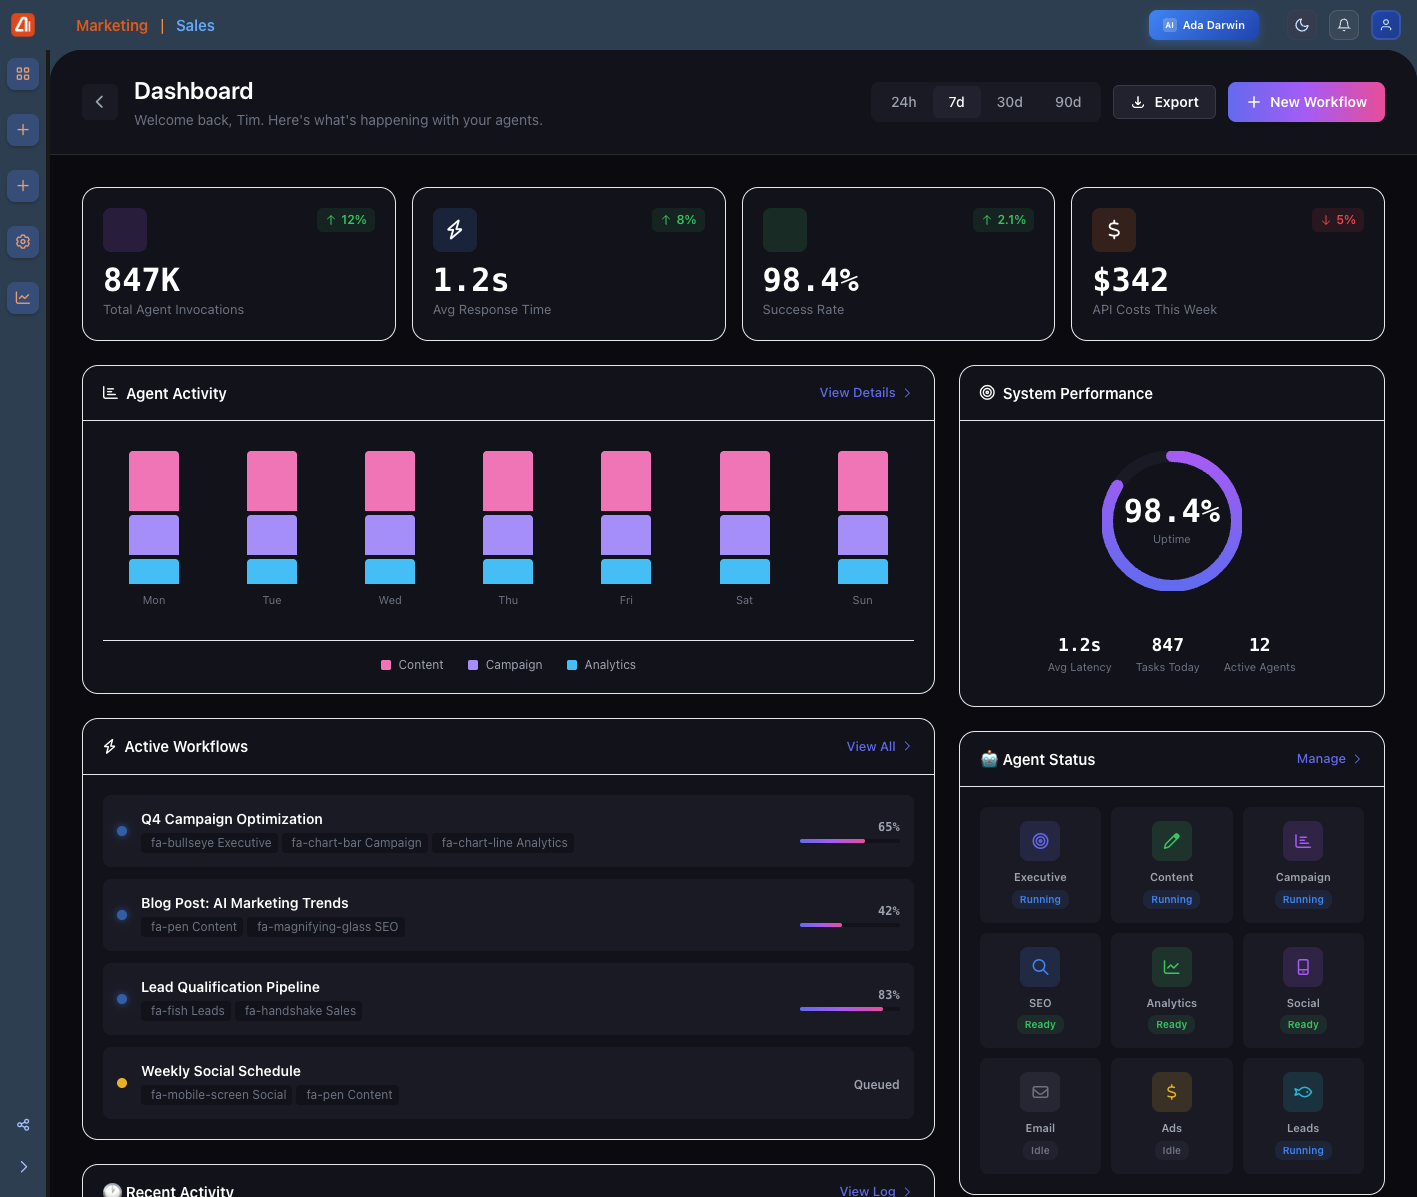Open the Marketing section
Viewport: 1417px width, 1197px height.
click(112, 25)
